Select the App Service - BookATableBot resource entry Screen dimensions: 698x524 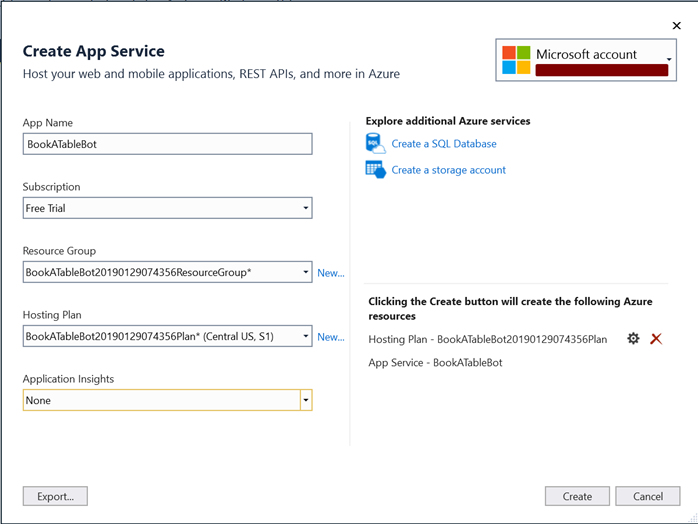[435, 362]
